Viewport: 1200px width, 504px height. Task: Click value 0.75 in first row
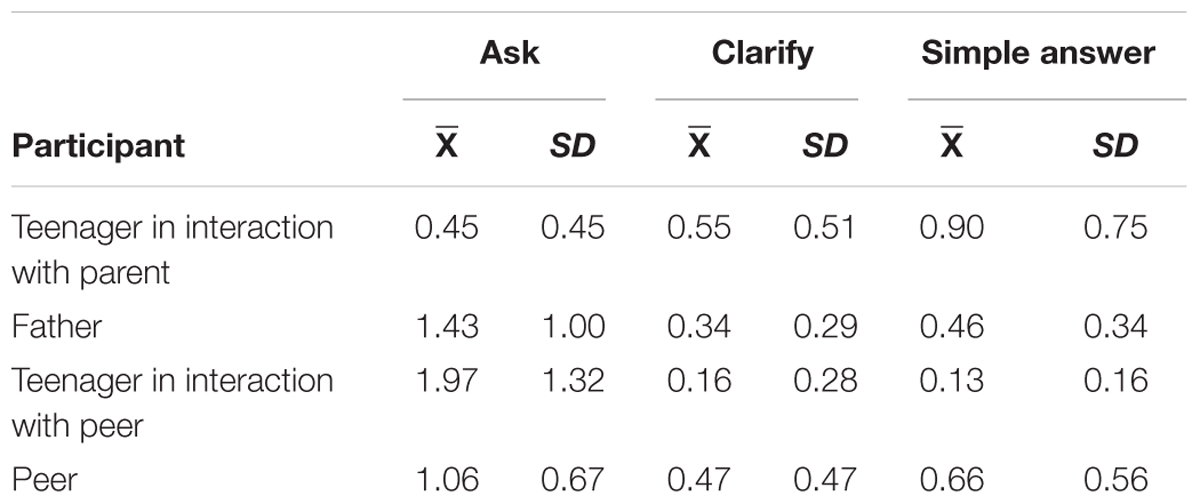[1115, 227]
